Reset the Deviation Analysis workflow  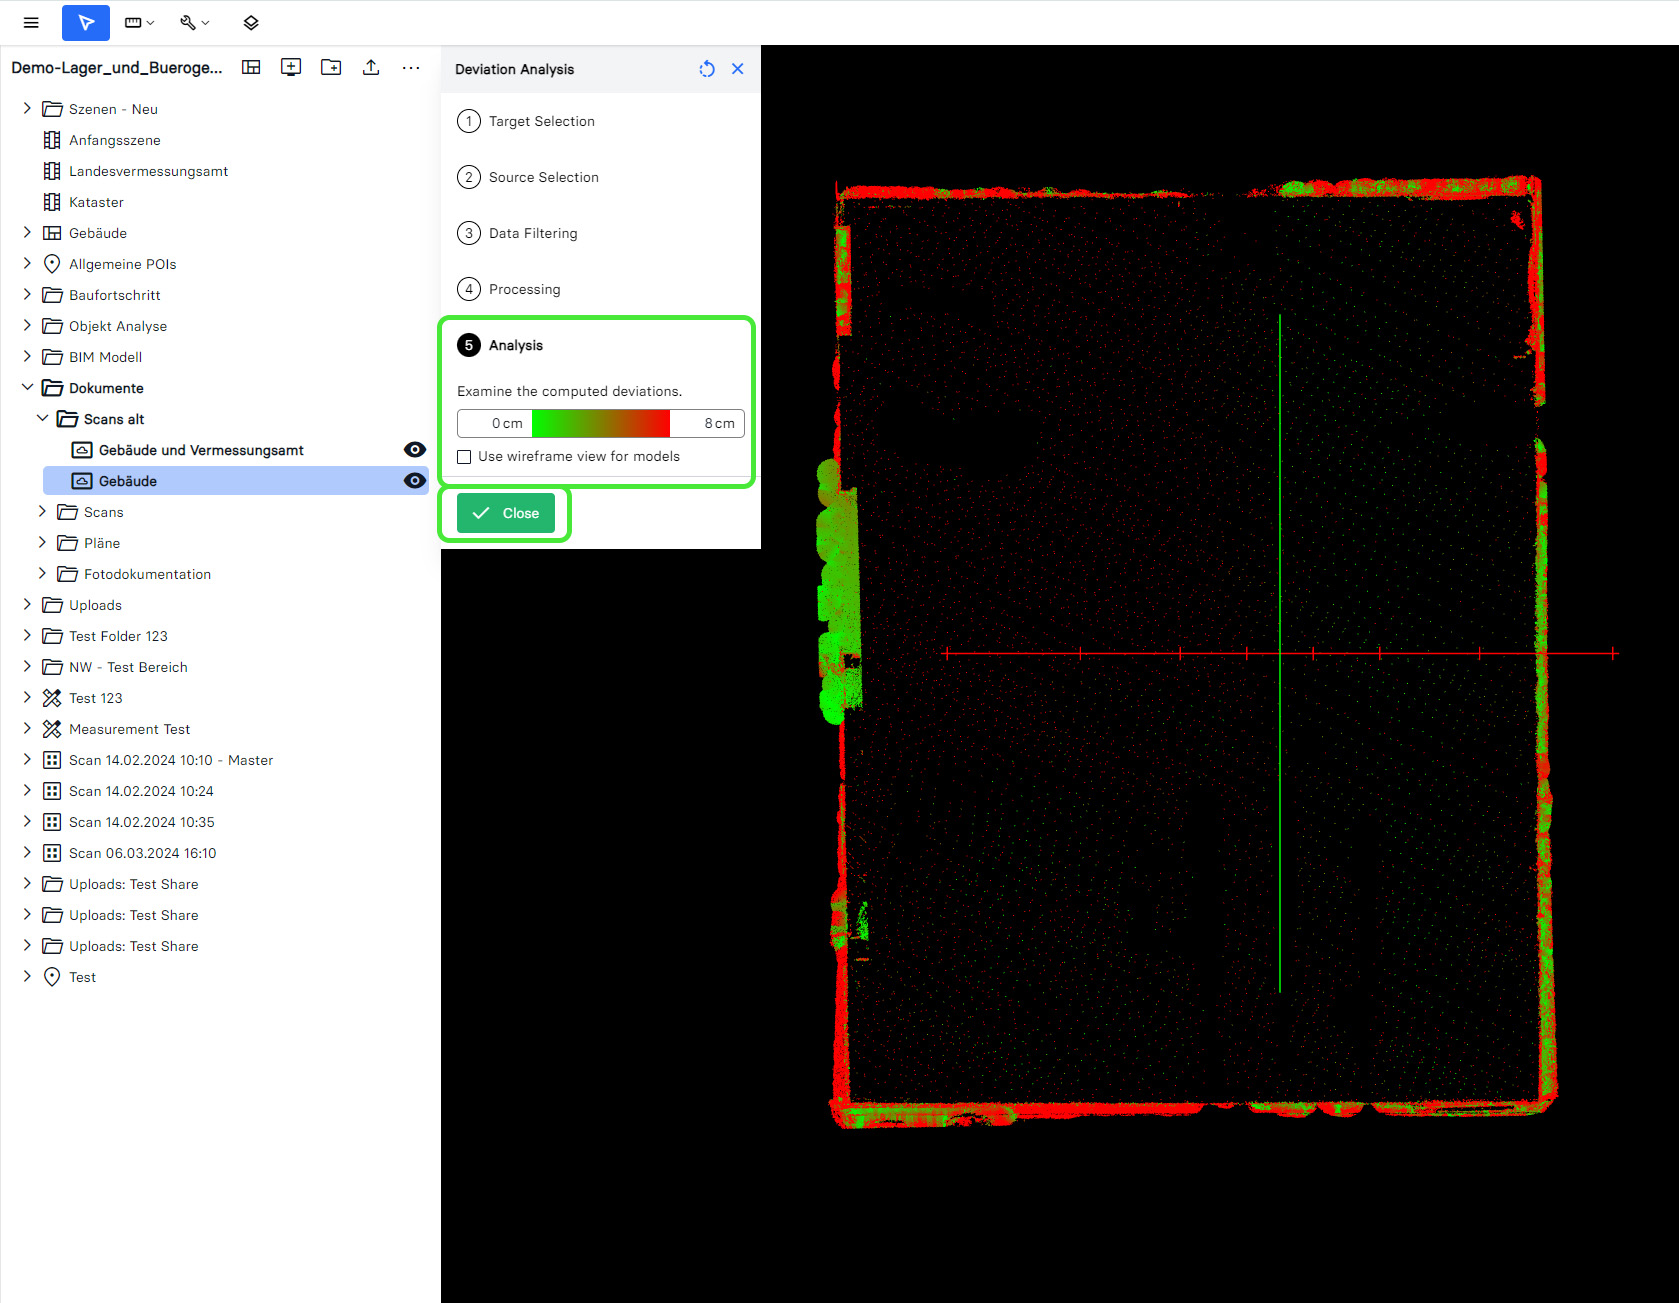point(707,69)
